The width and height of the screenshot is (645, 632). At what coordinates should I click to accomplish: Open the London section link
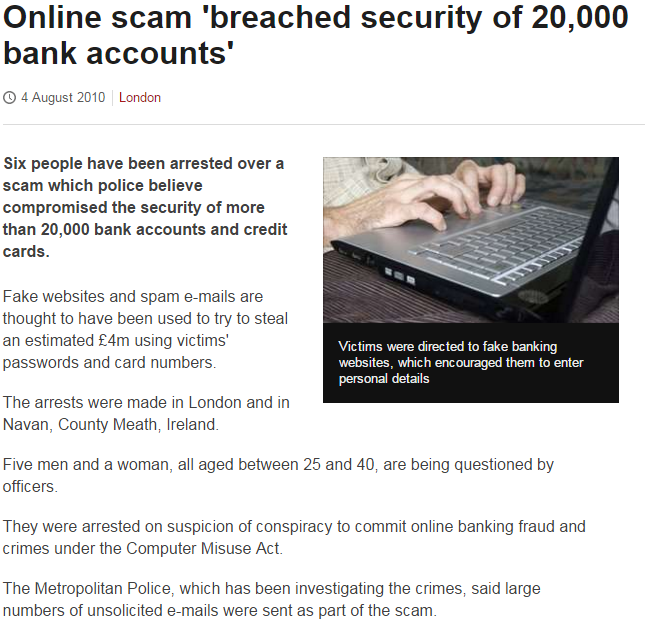point(140,98)
